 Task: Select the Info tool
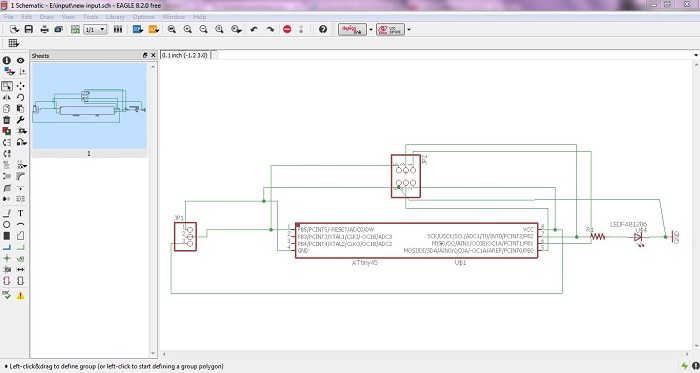(7, 60)
